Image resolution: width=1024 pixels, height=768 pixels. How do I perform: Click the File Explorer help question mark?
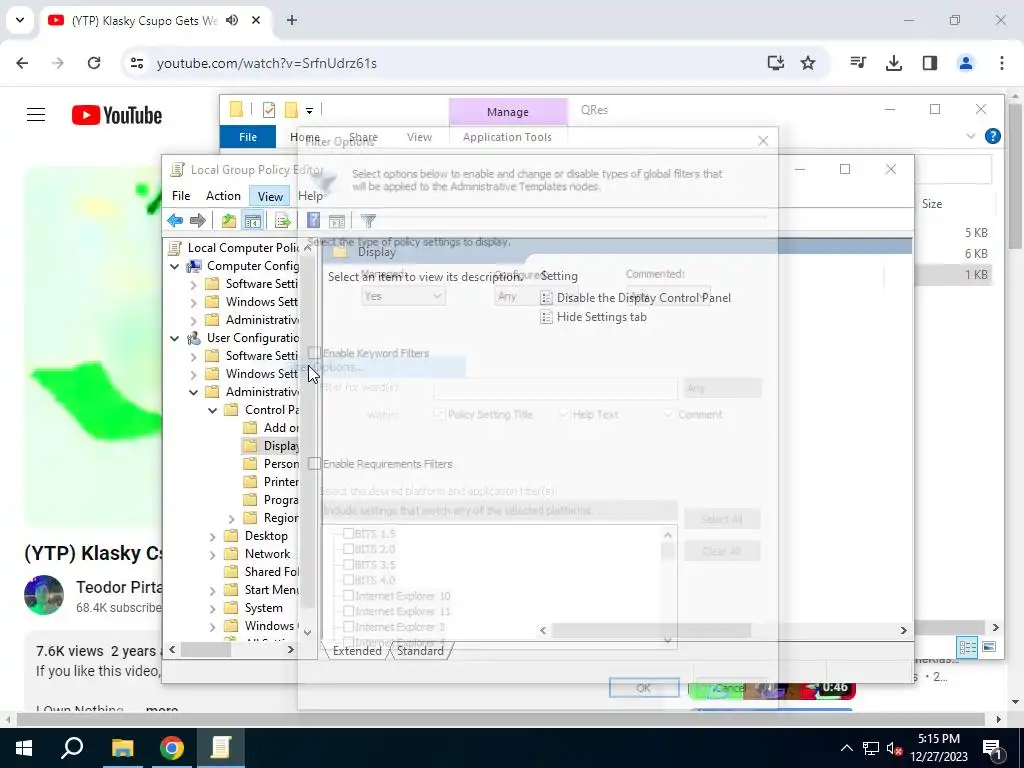[x=993, y=136]
